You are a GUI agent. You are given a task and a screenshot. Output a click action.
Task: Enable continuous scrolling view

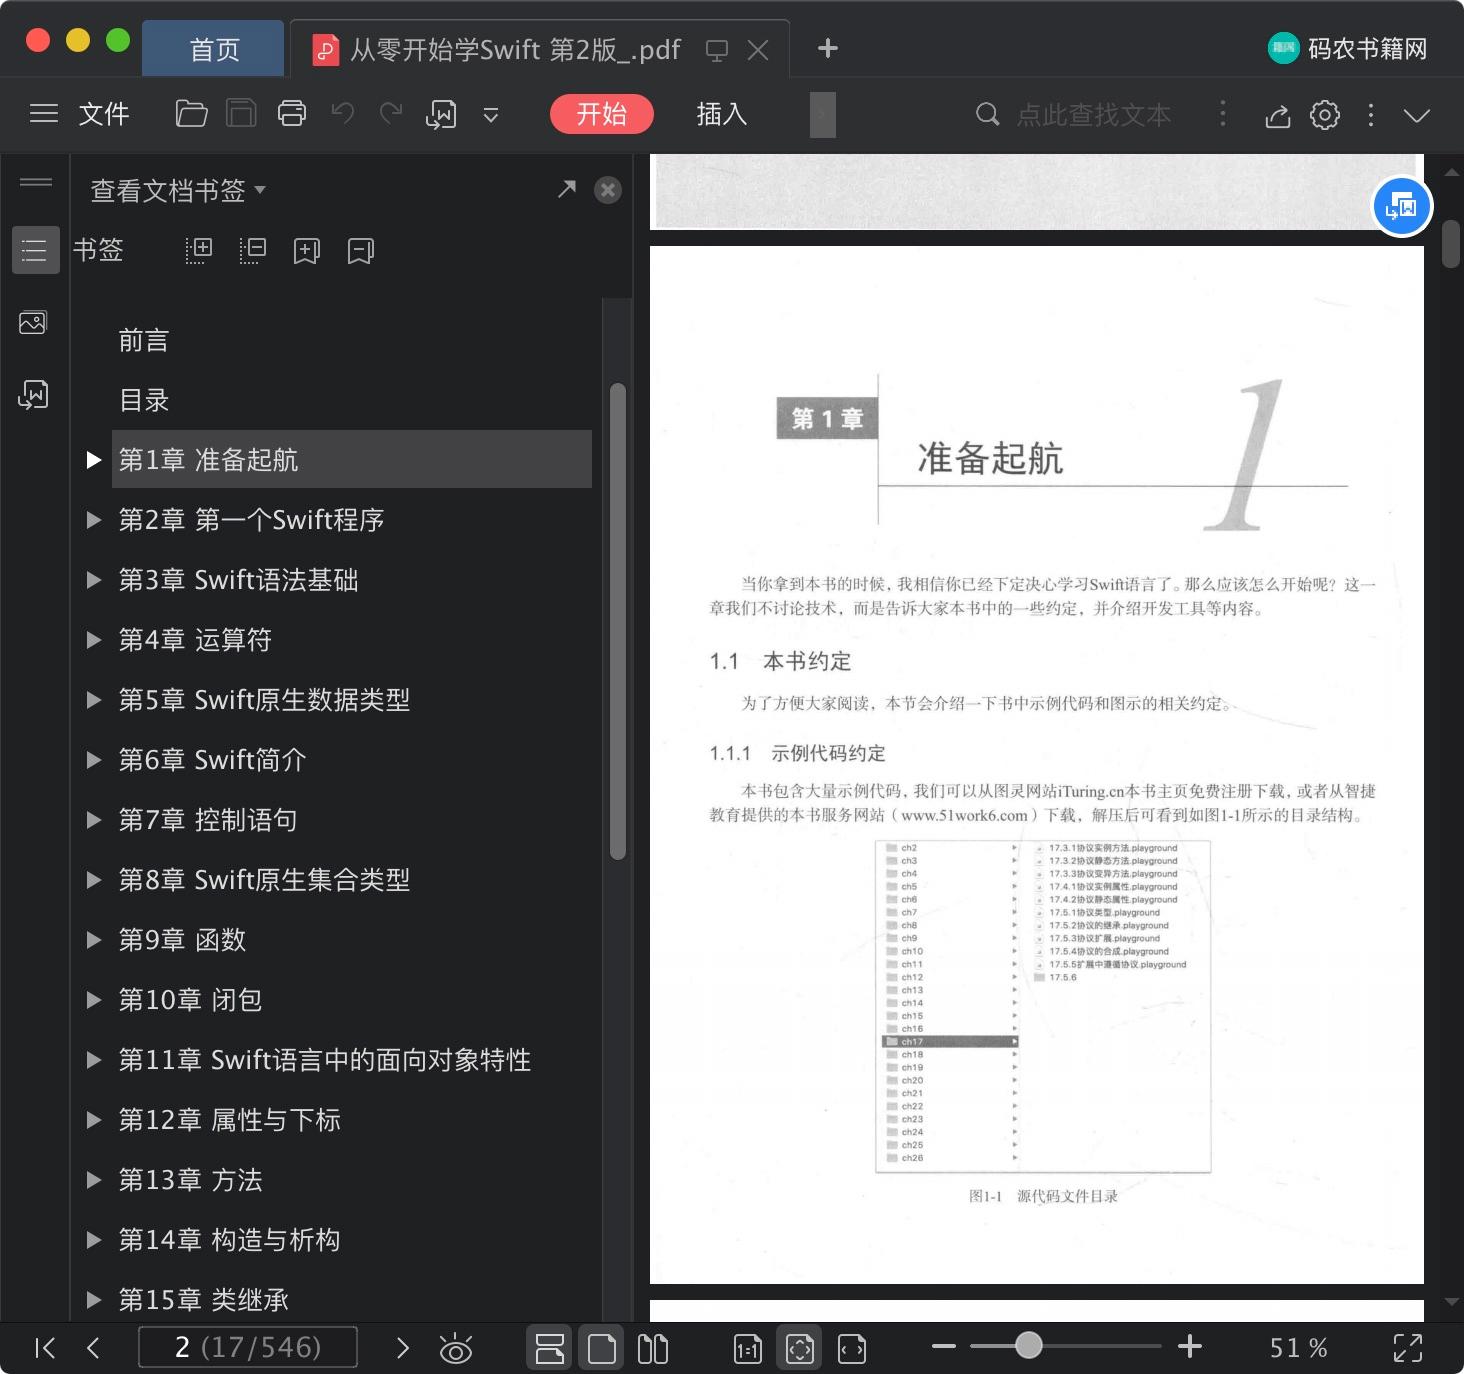(550, 1348)
